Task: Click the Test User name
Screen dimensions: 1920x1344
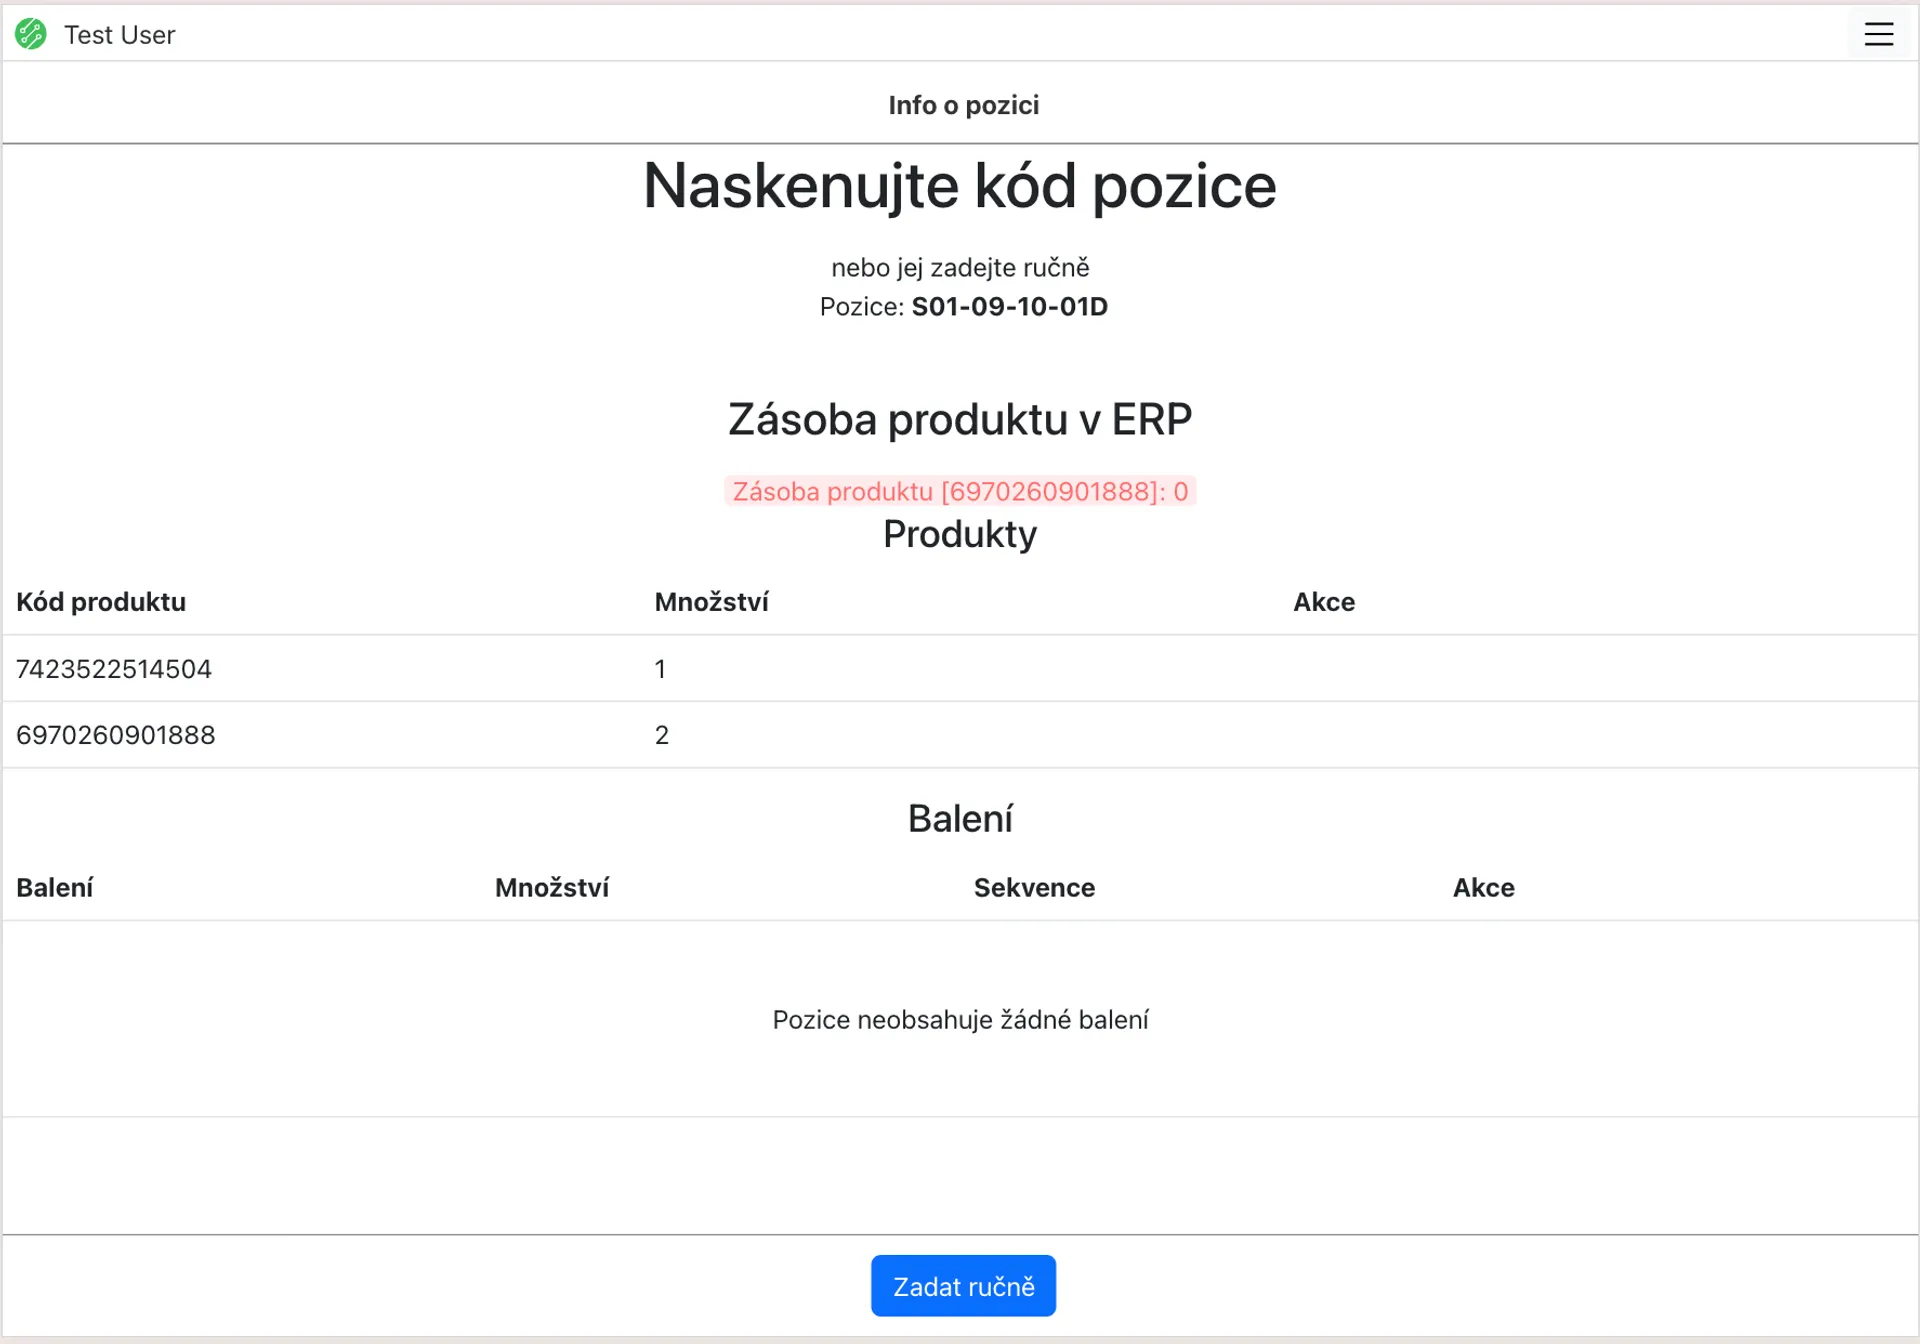Action: click(119, 35)
